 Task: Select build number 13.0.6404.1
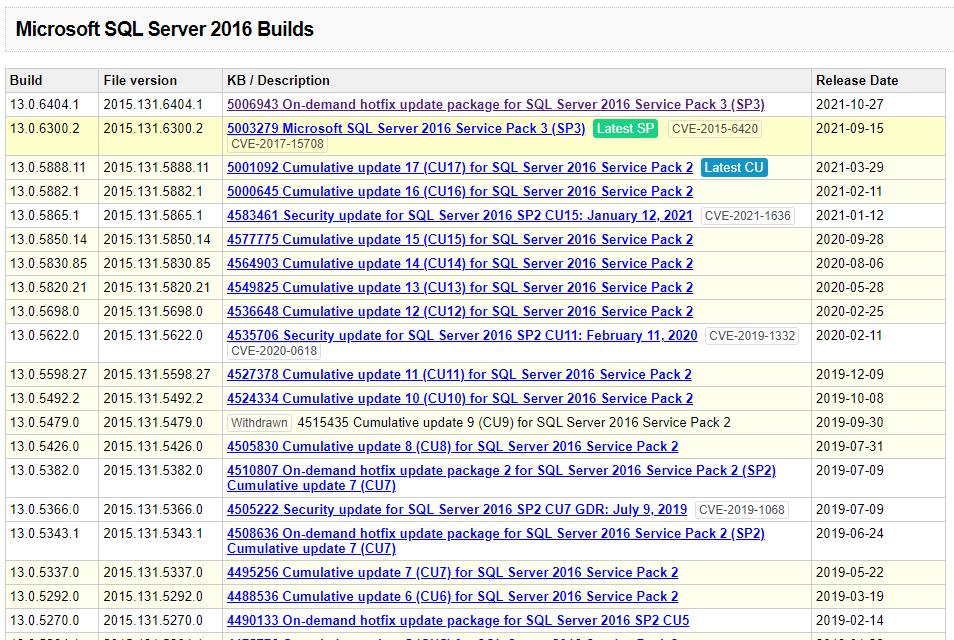click(x=44, y=105)
